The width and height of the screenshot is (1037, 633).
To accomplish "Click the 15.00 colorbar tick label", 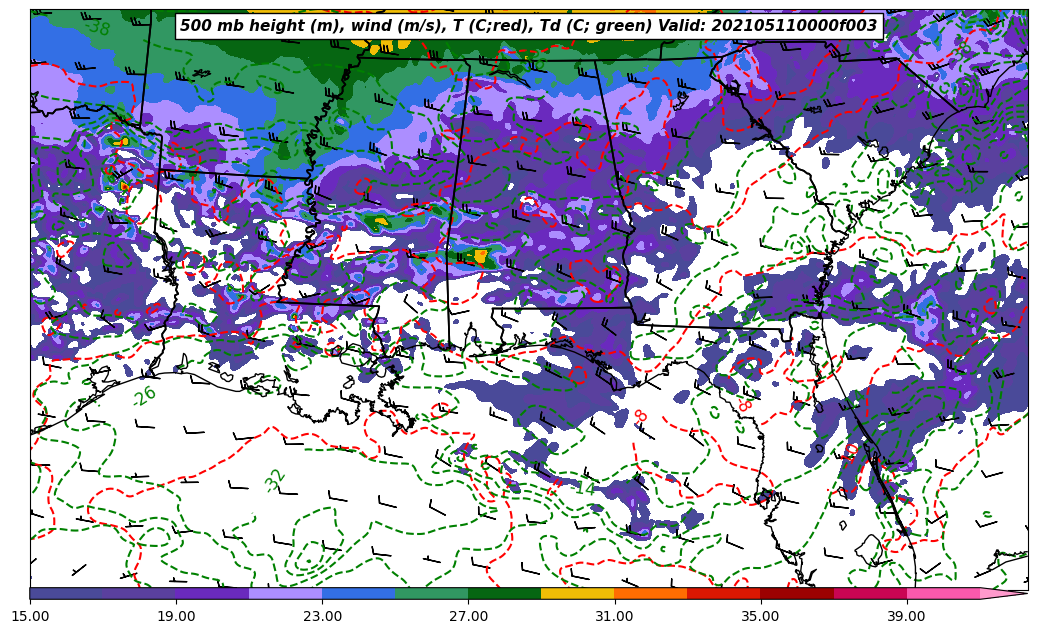I will 30,616.
